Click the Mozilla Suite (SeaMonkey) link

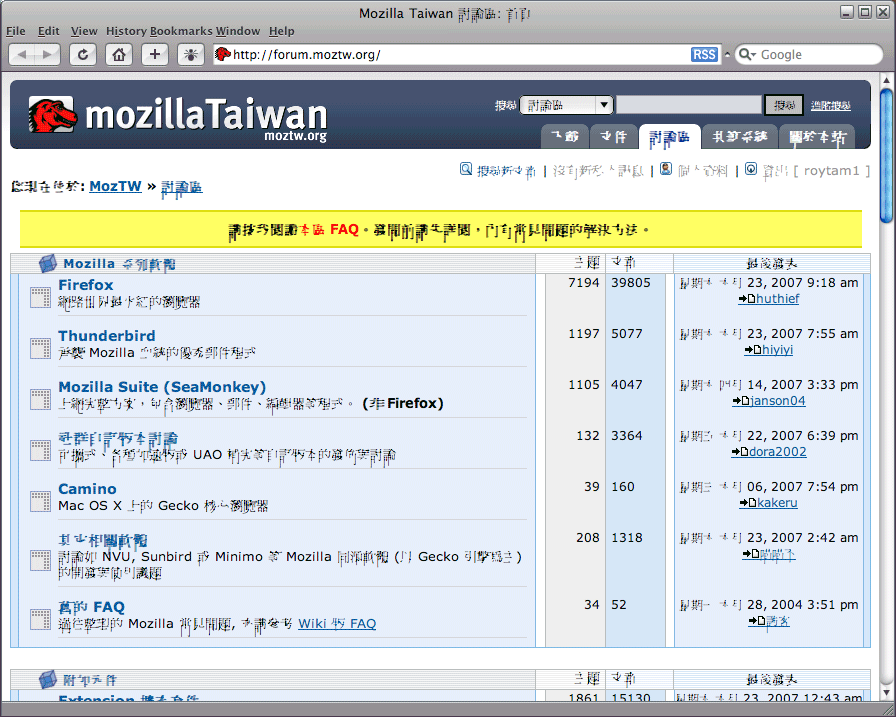click(162, 387)
